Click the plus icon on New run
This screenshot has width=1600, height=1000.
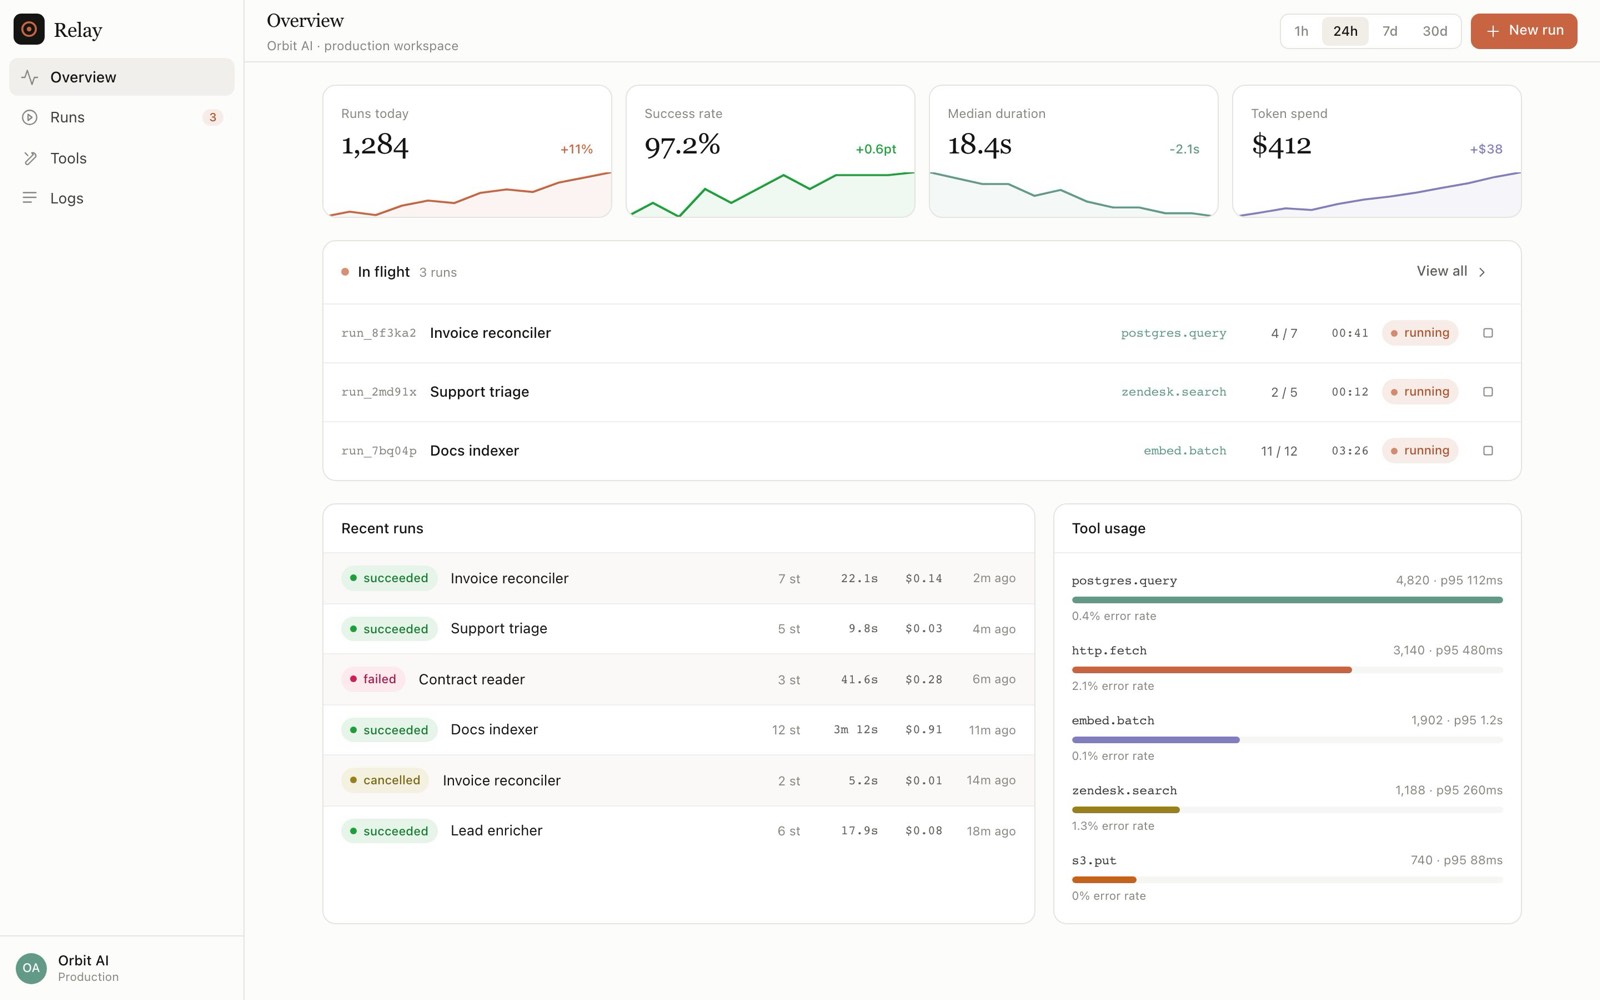[1493, 31]
